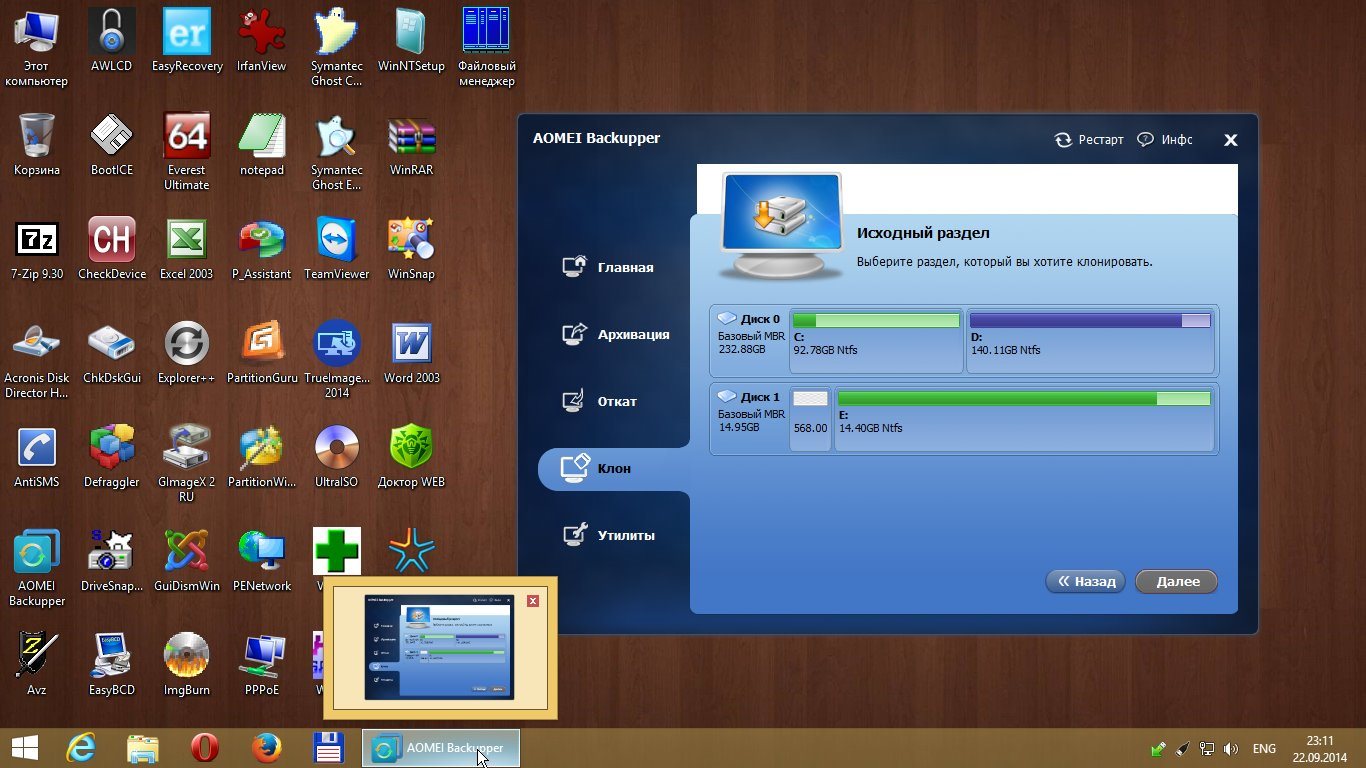The width and height of the screenshot is (1366, 768).
Task: Open the AWLCD desktop icon
Action: pyautogui.click(x=111, y=41)
